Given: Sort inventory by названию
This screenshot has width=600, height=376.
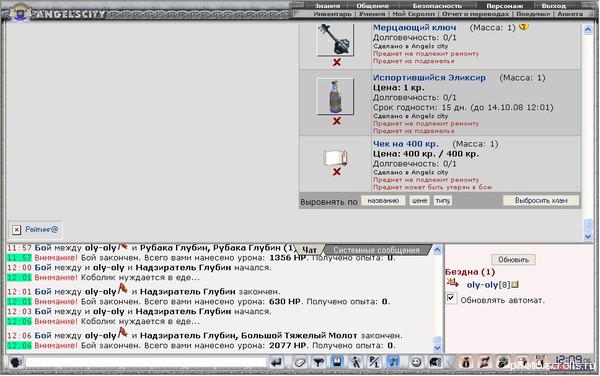Looking at the screenshot, I should [383, 200].
